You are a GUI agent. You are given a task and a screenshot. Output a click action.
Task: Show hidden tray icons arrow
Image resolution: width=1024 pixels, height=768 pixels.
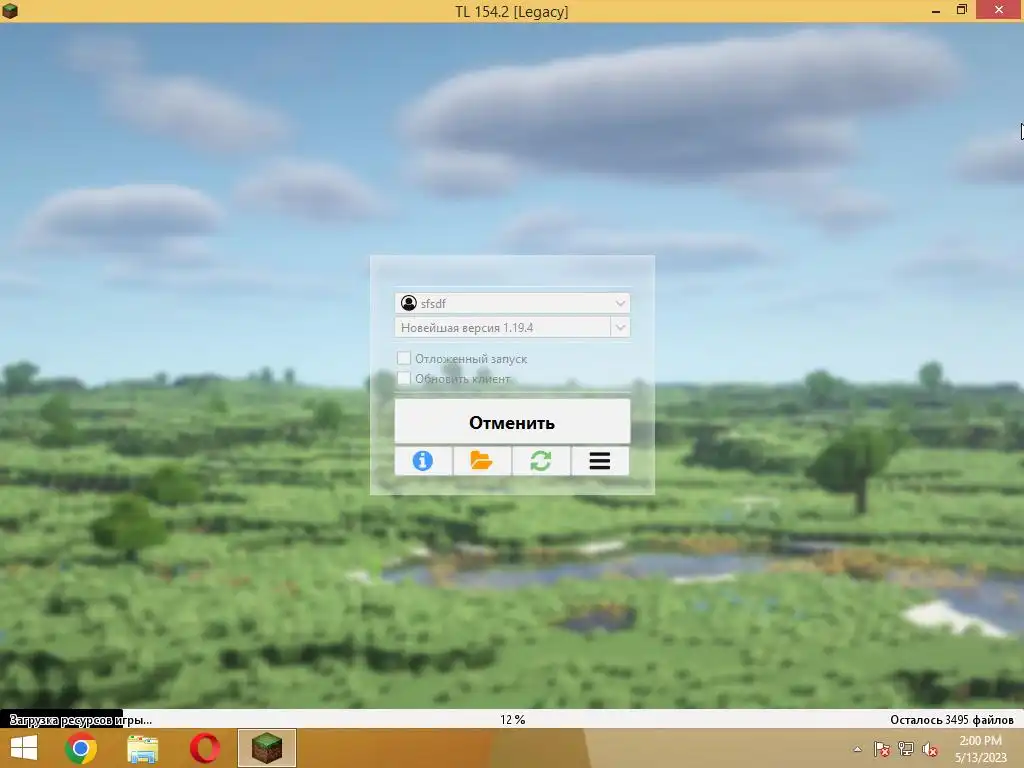(857, 749)
